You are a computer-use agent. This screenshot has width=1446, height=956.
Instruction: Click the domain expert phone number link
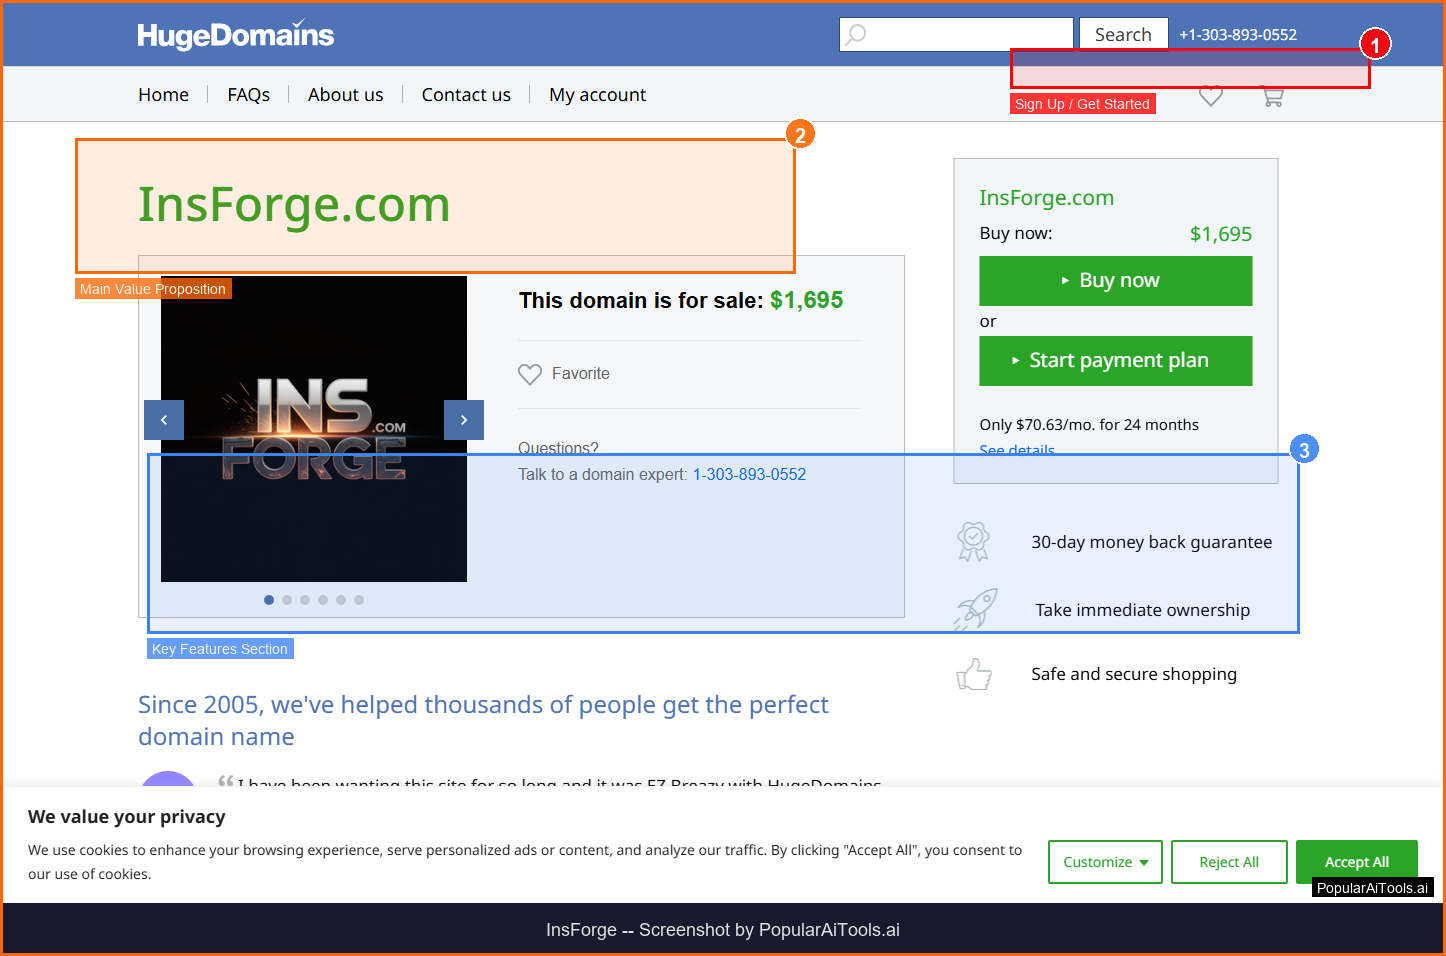point(749,475)
